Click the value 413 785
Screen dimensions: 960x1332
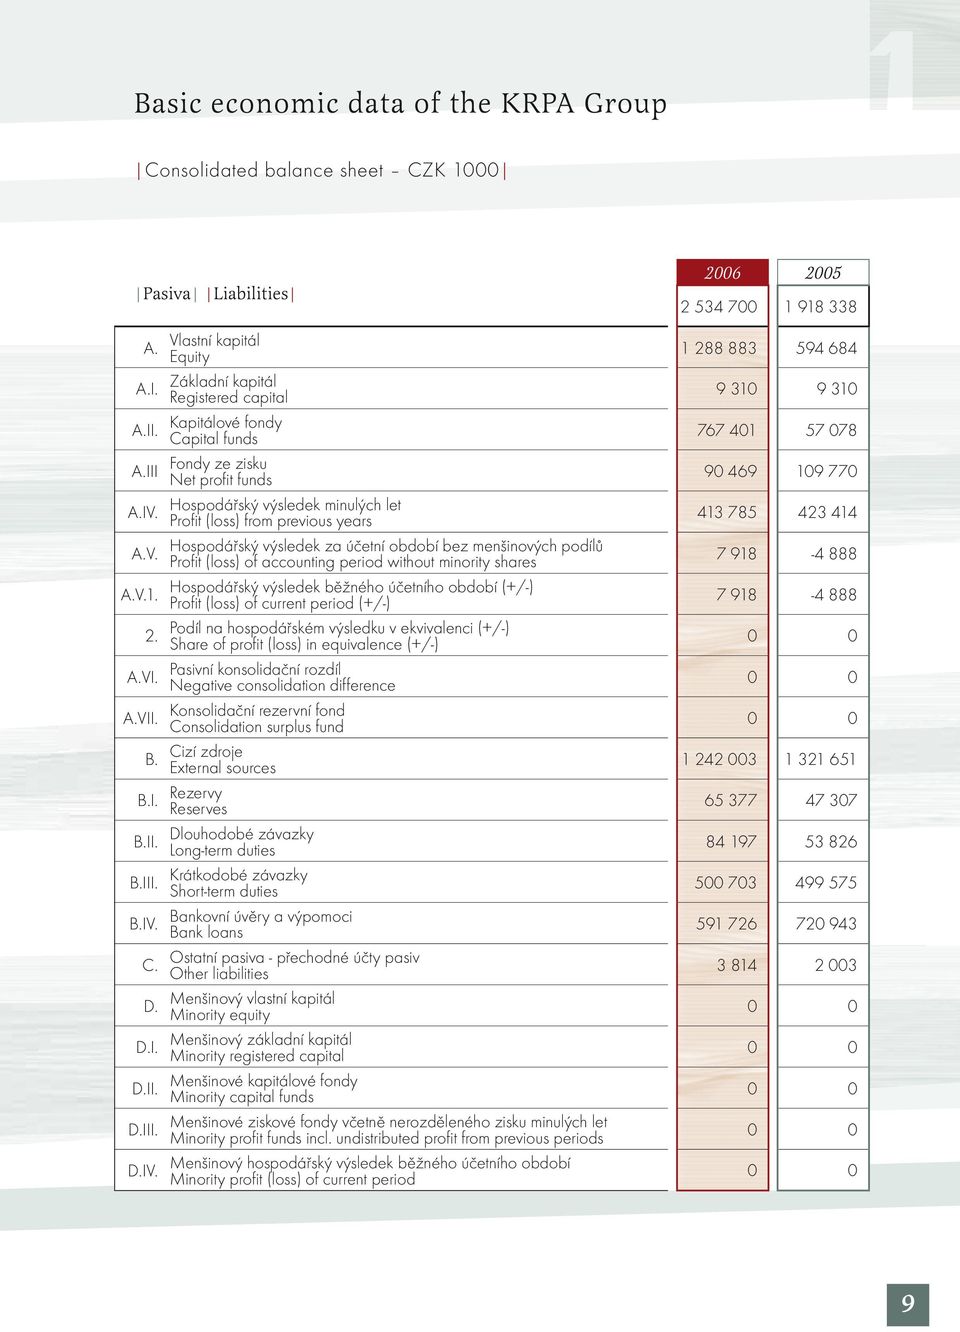(727, 512)
